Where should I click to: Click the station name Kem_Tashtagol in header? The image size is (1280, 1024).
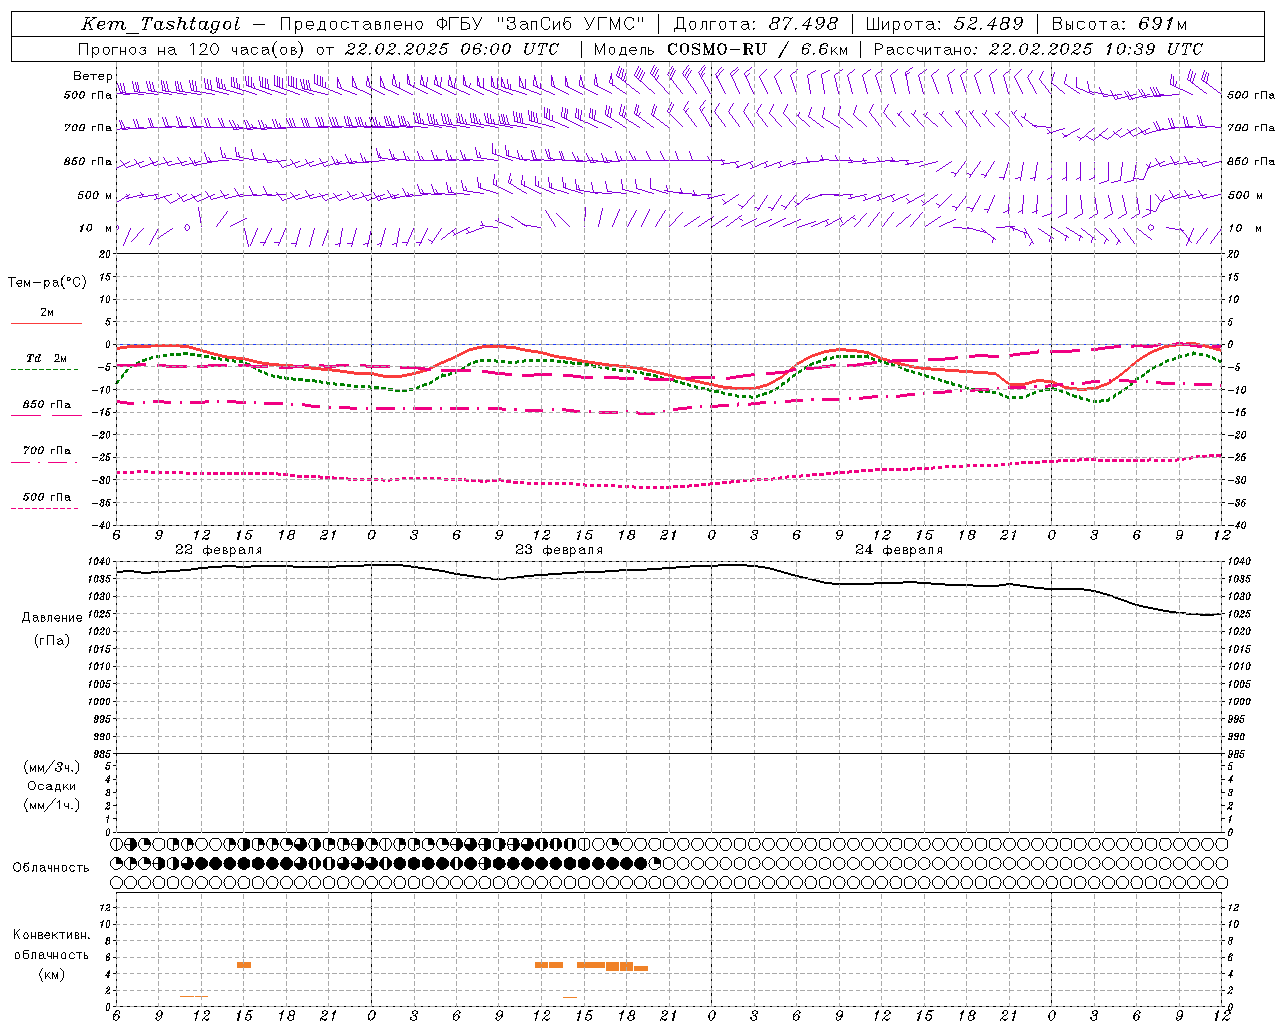161,24
